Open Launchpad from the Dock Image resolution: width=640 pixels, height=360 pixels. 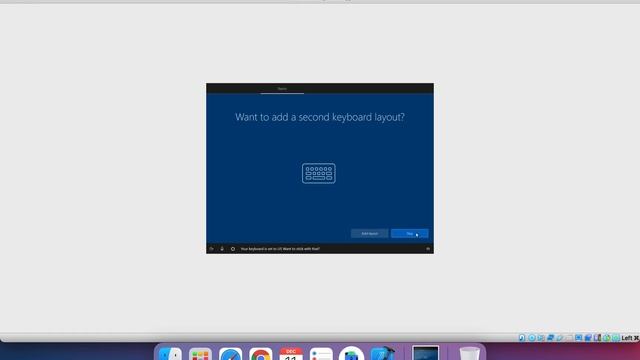tap(200, 353)
